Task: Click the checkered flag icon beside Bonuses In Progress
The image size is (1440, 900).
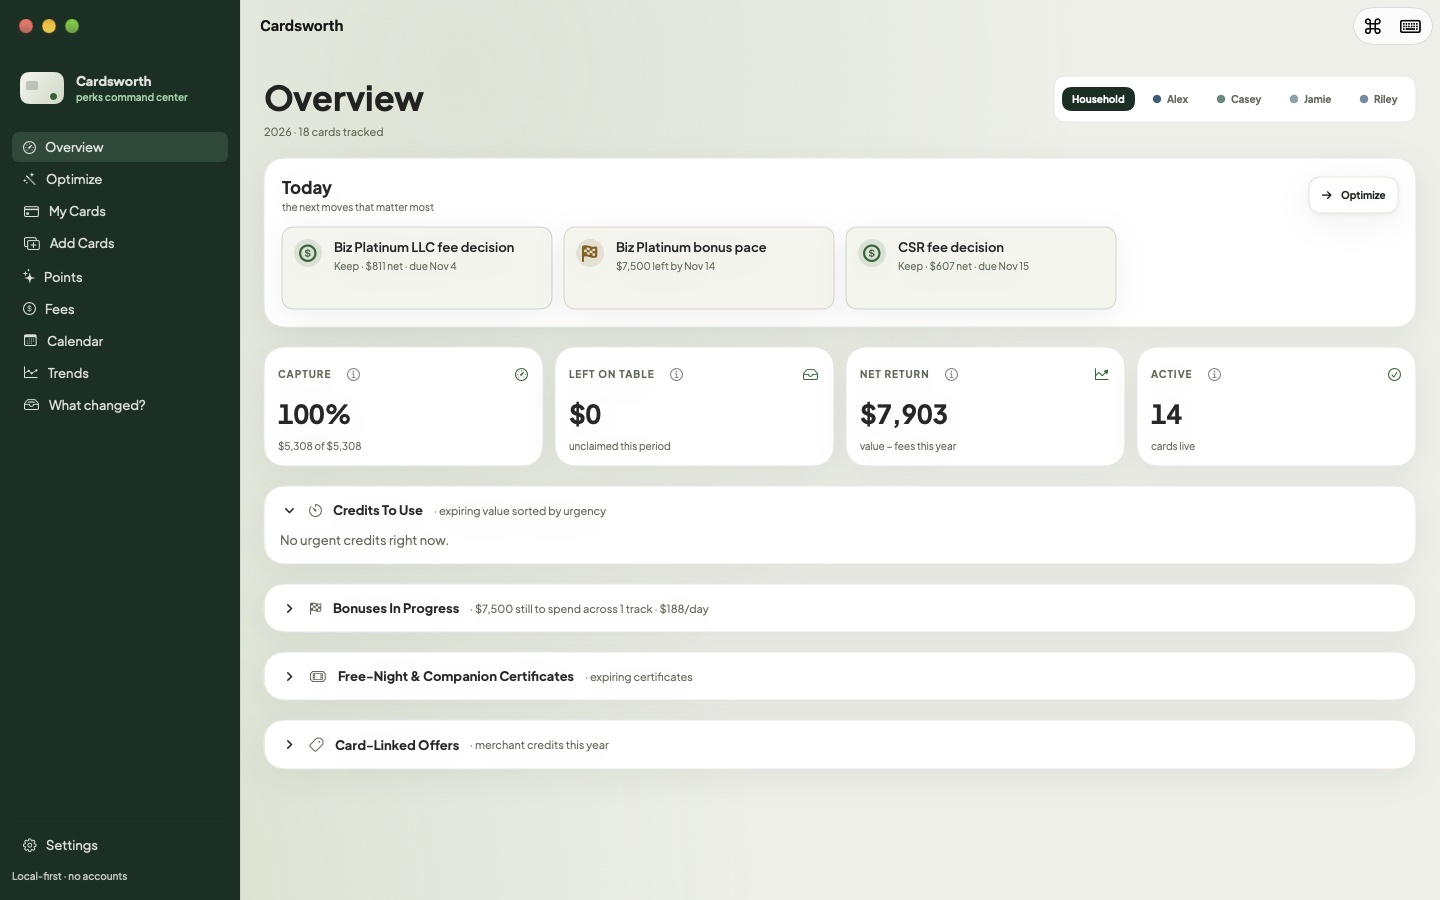Action: click(315, 608)
